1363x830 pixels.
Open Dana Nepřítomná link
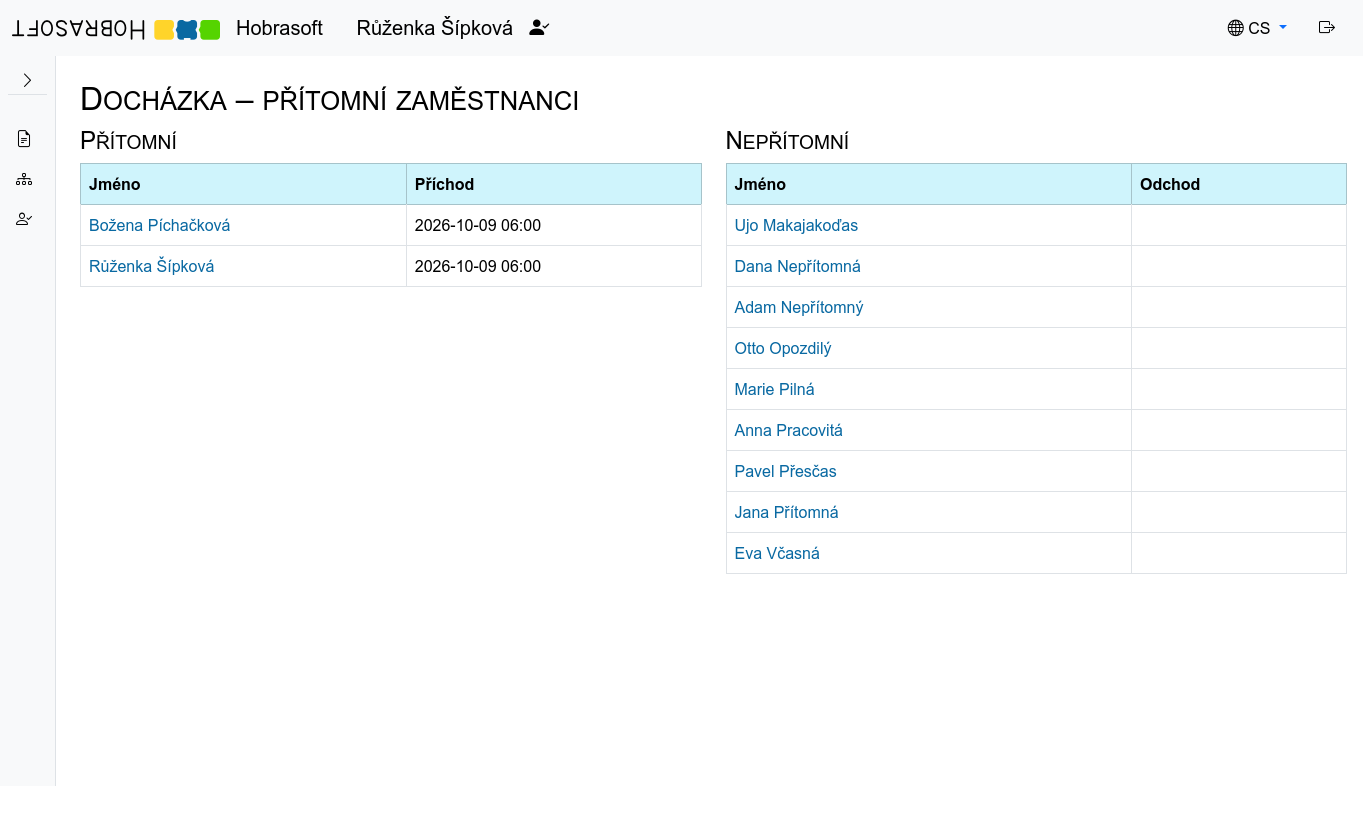pyautogui.click(x=797, y=266)
